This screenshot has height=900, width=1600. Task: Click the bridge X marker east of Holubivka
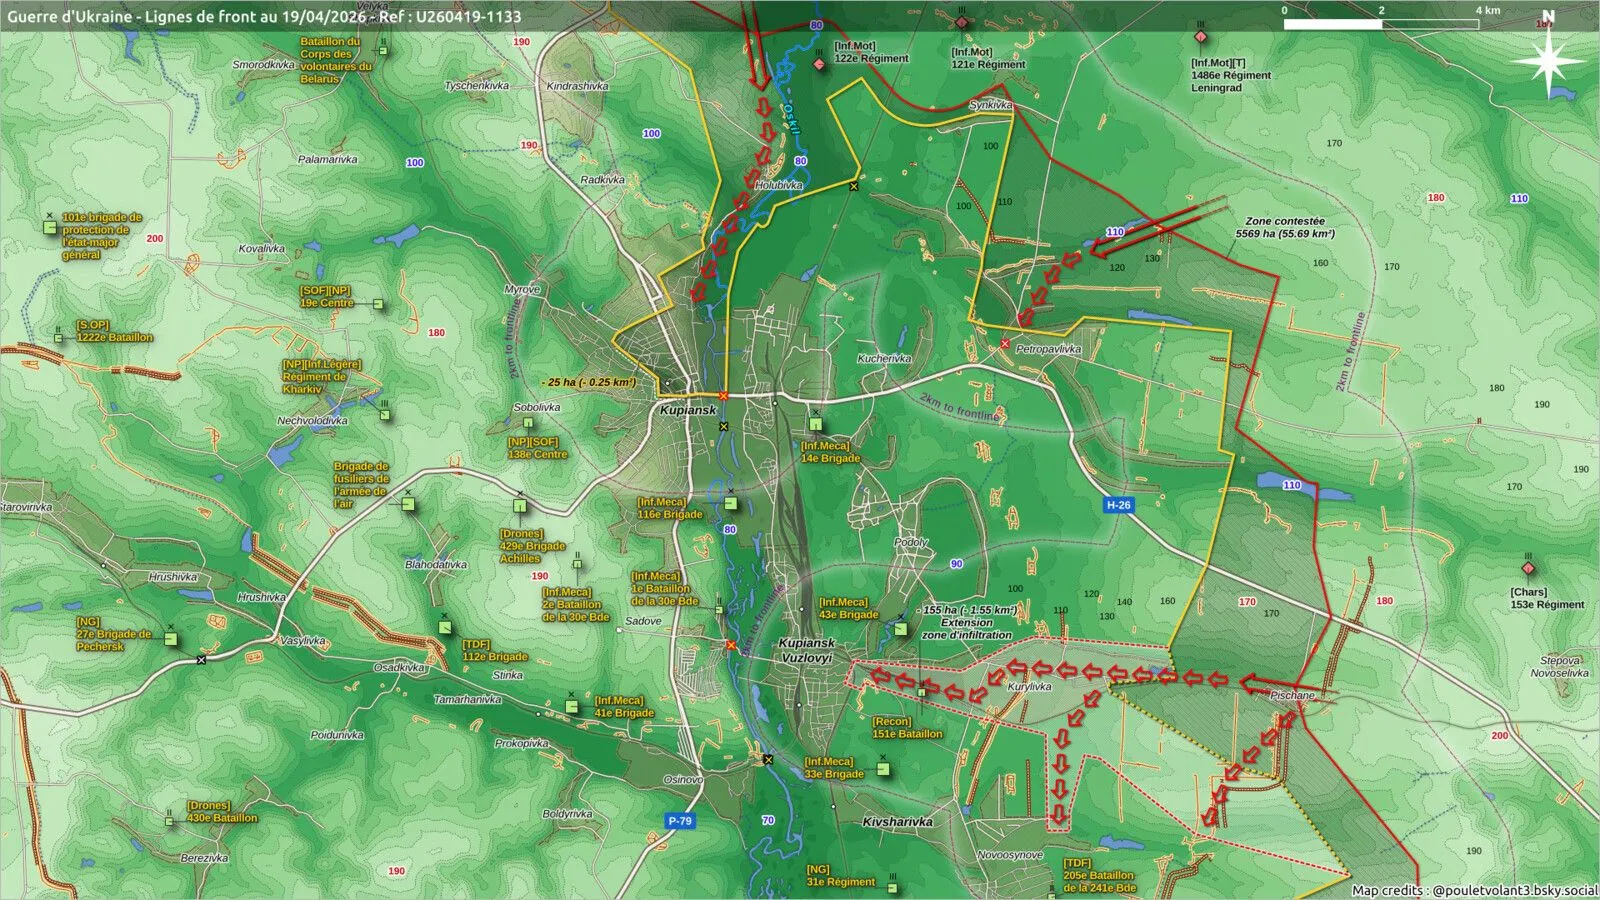click(x=853, y=187)
